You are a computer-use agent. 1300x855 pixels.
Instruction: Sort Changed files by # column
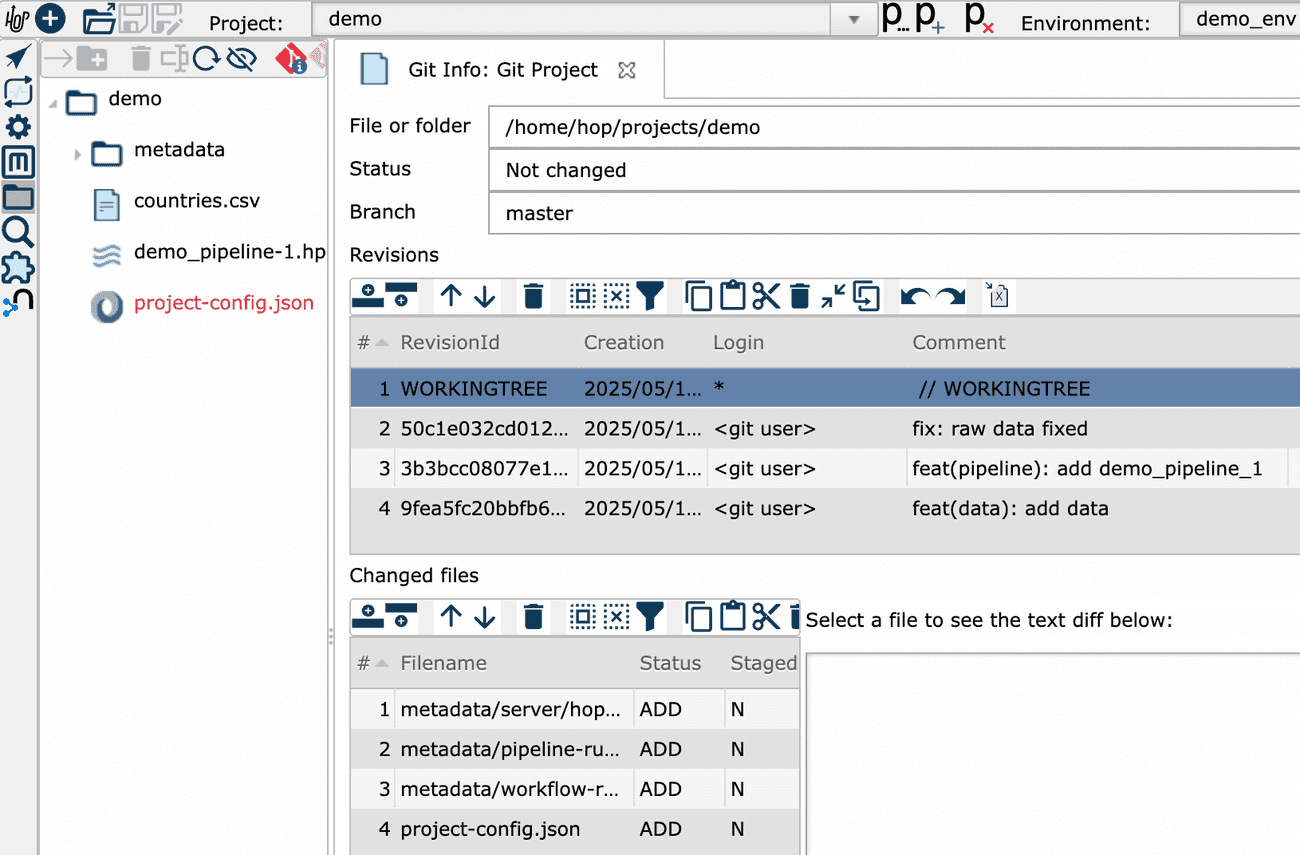point(372,663)
